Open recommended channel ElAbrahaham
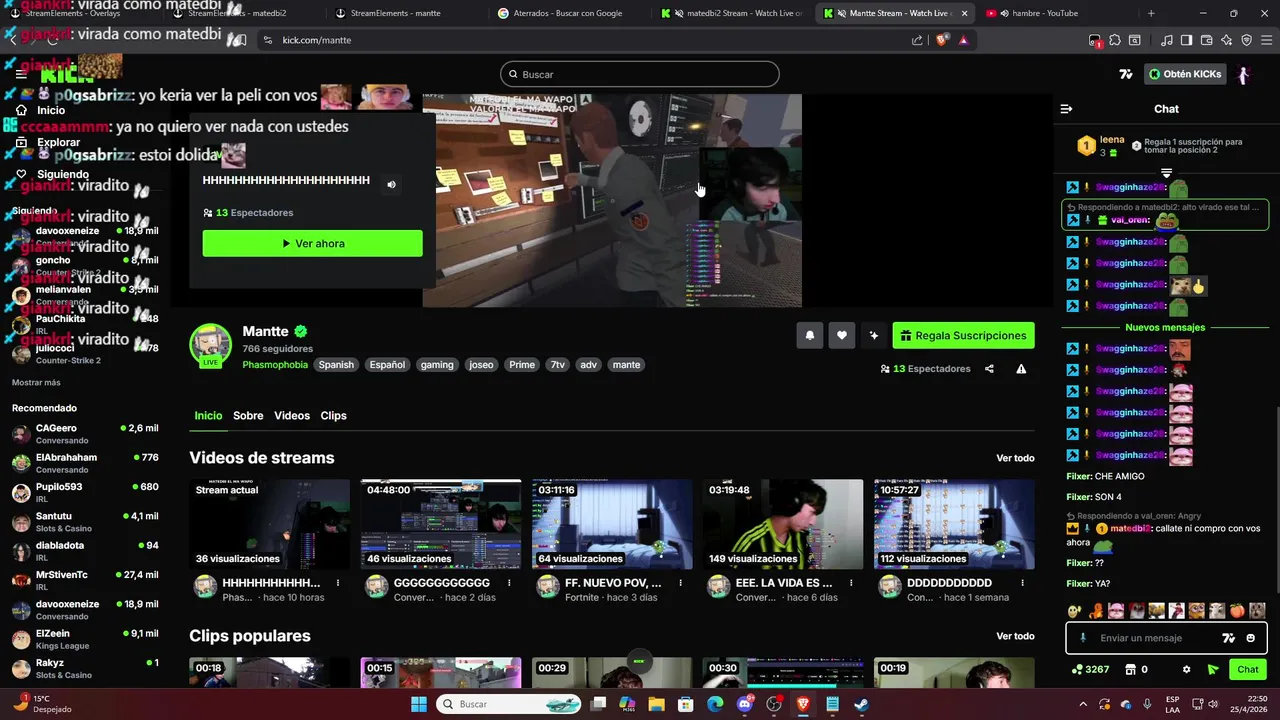Viewport: 1280px width, 720px height. 85,463
